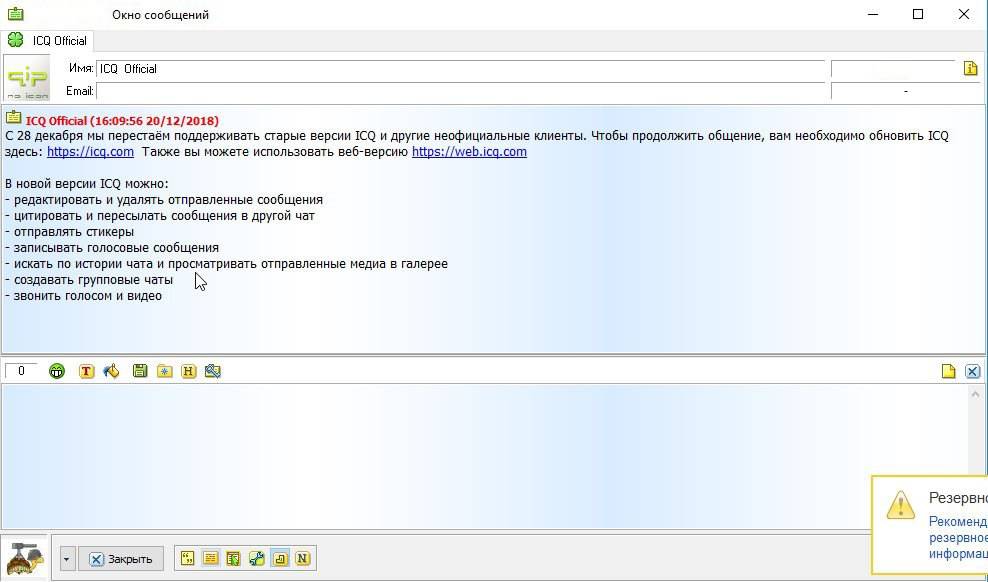Click the line 'создавать групповые чаты'

pos(89,280)
